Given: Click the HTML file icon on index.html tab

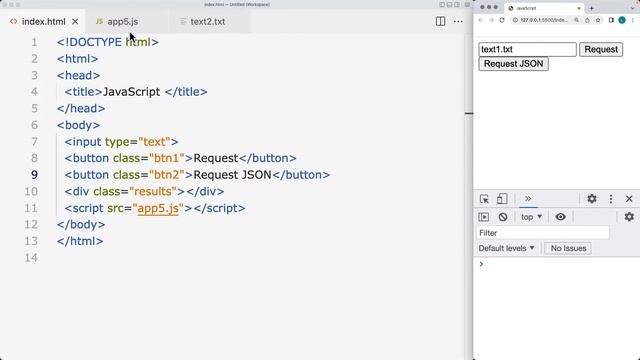Looking at the screenshot, I should [x=13, y=21].
